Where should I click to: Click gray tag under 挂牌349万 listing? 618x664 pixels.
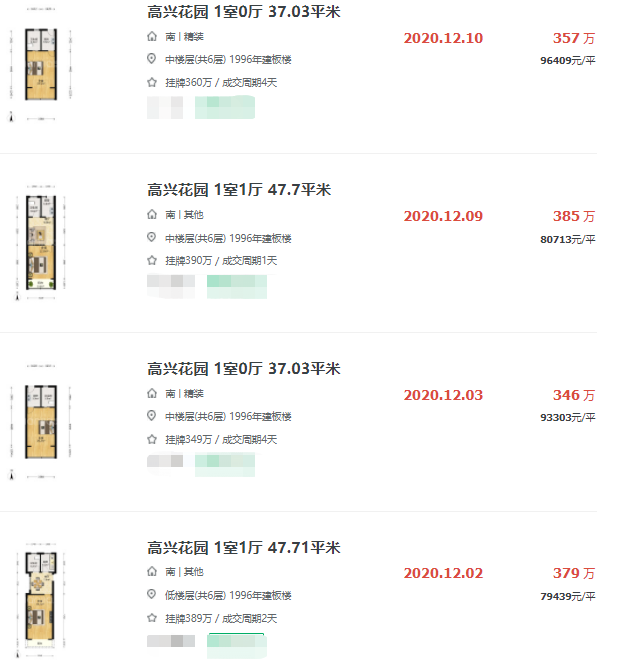coord(165,461)
